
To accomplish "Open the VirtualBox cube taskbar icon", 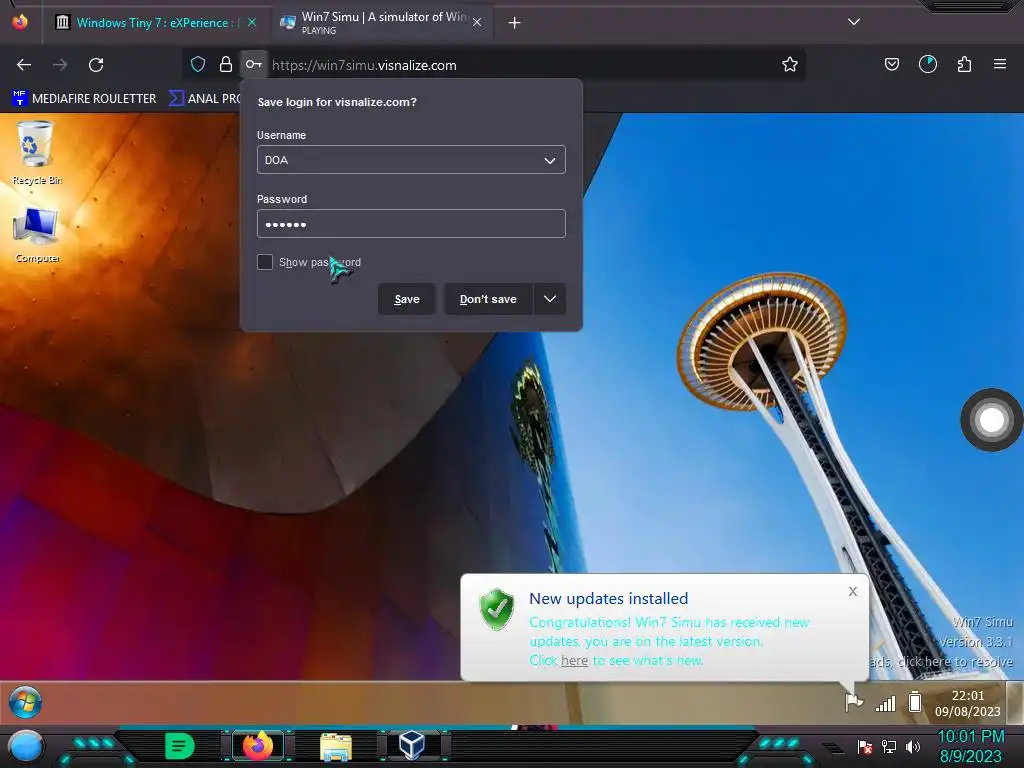I will 412,745.
